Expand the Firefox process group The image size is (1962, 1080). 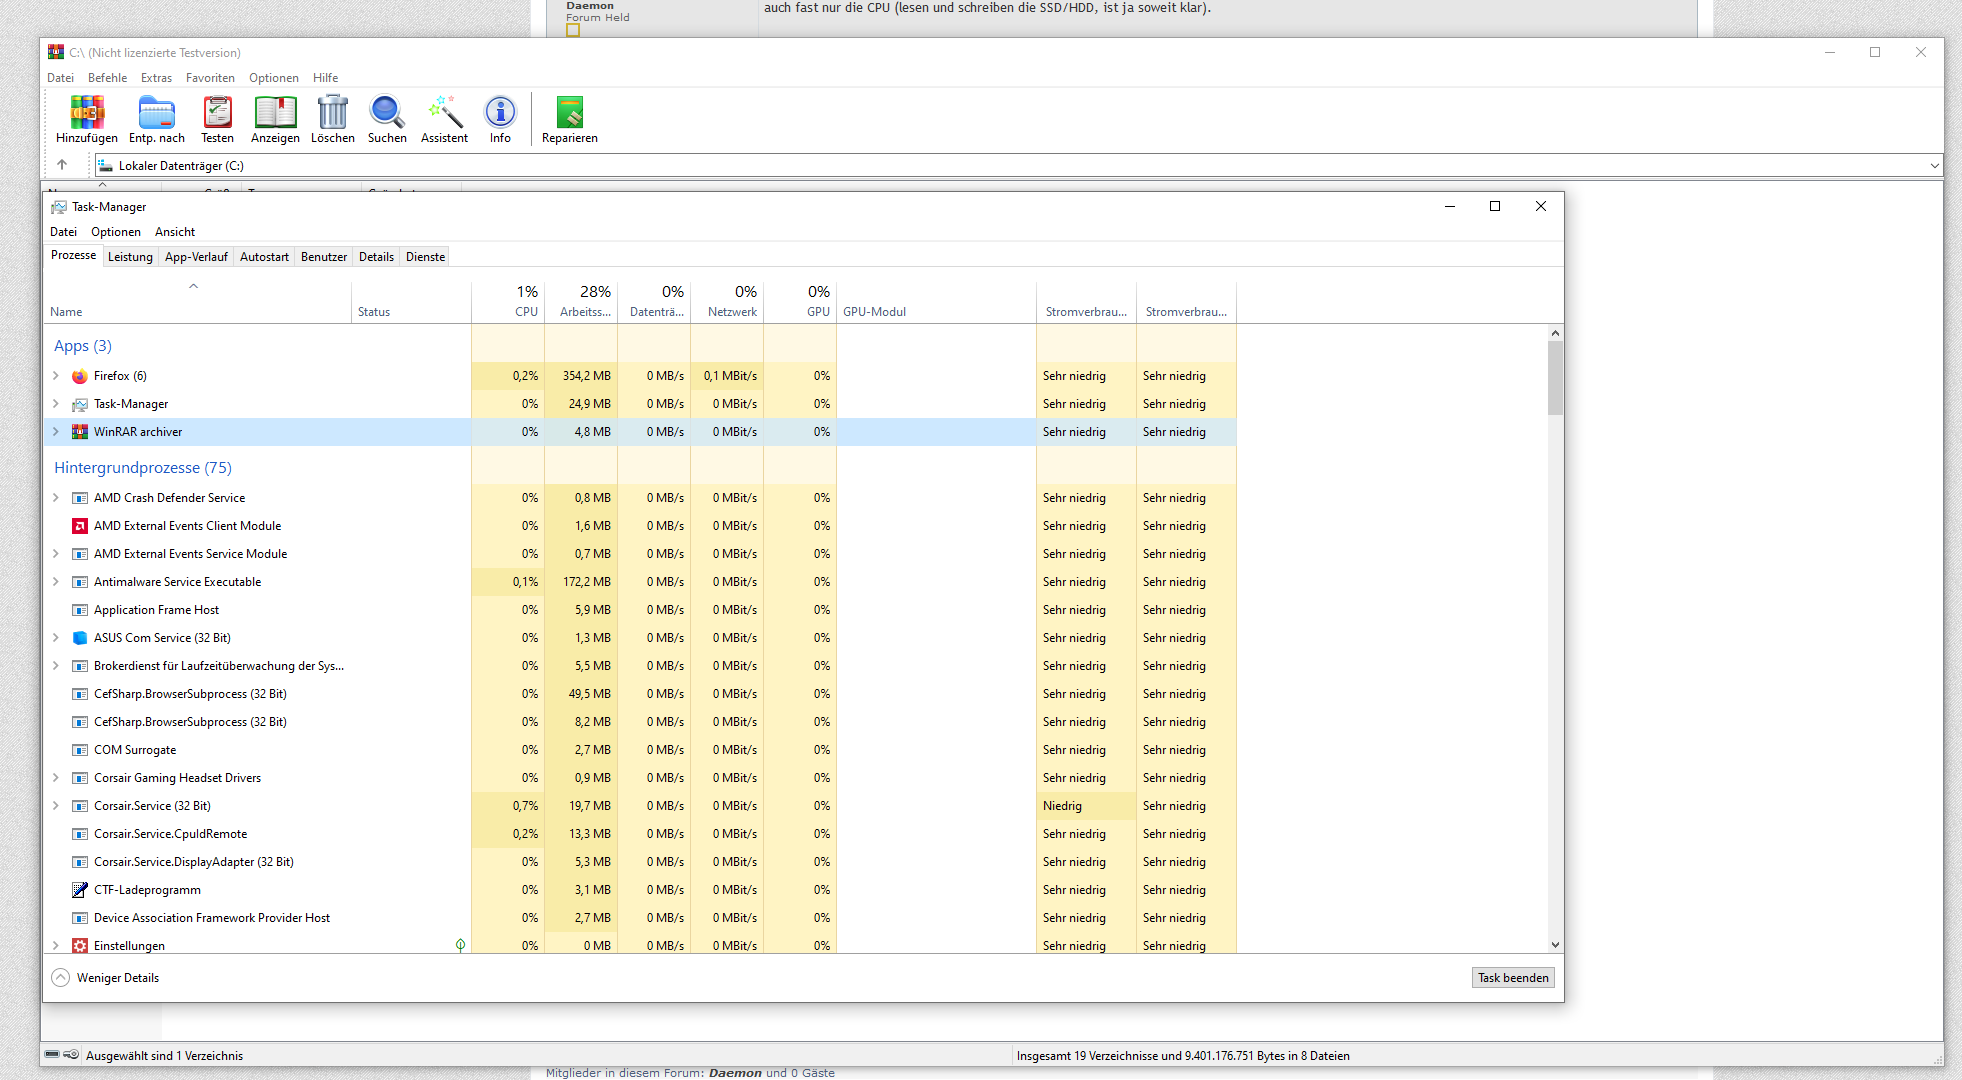[56, 376]
